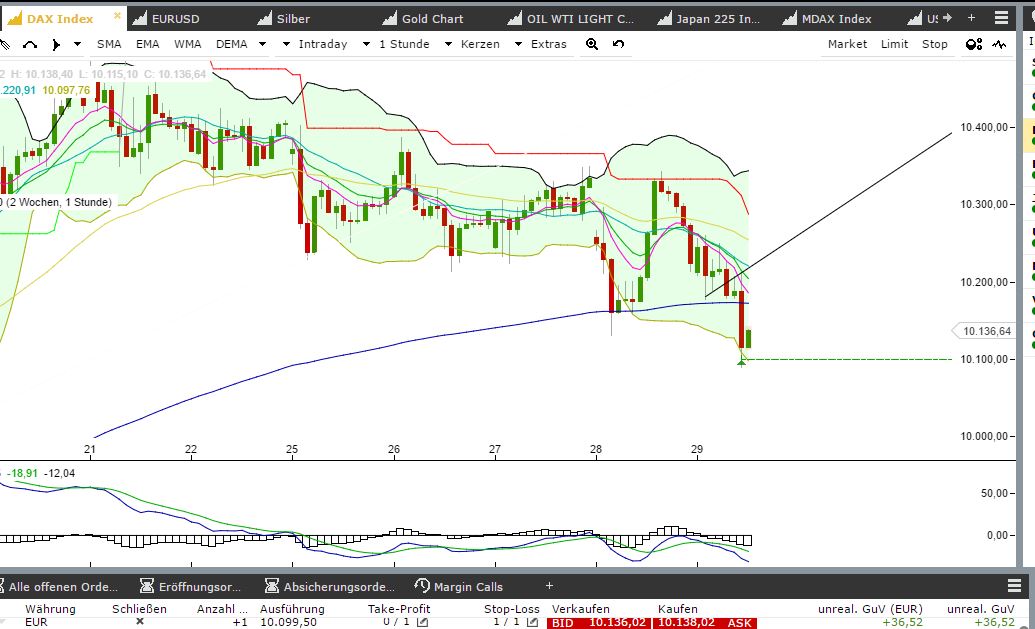Toggle the SMA indicator
1035x629 pixels.
click(x=109, y=44)
